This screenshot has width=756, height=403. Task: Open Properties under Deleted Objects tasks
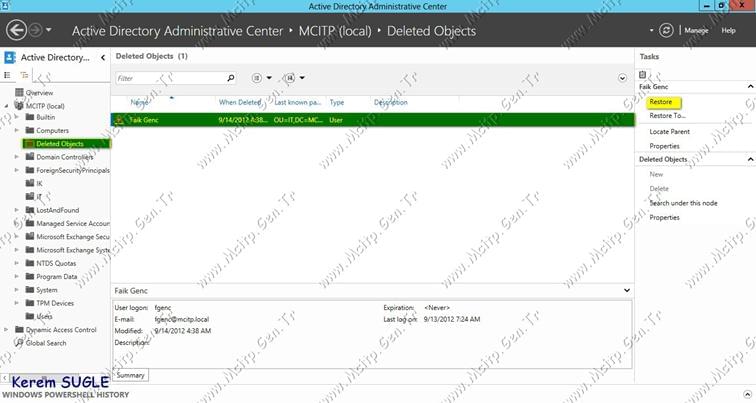coord(664,217)
